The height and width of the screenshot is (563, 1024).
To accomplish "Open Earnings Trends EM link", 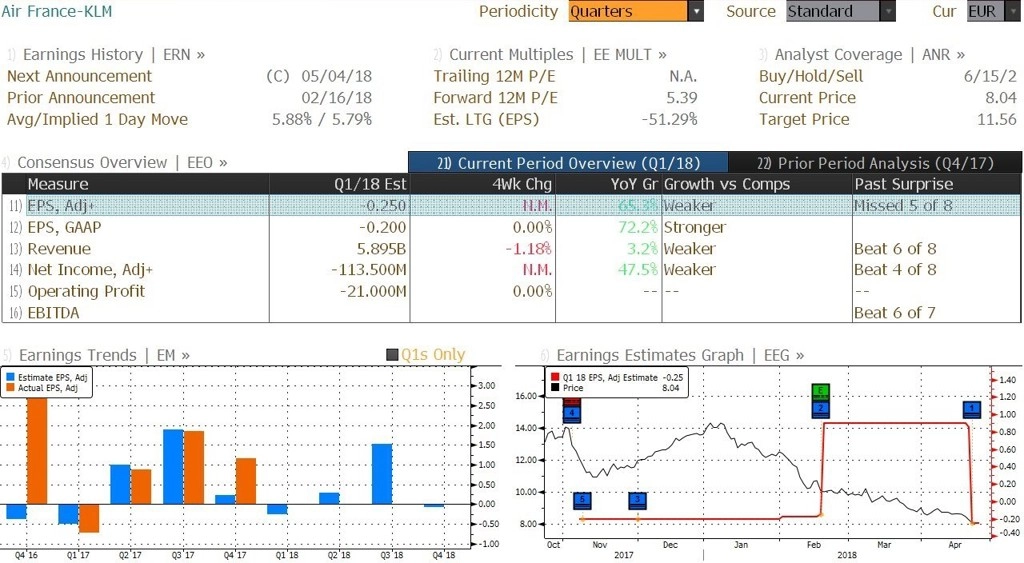I will coord(104,355).
